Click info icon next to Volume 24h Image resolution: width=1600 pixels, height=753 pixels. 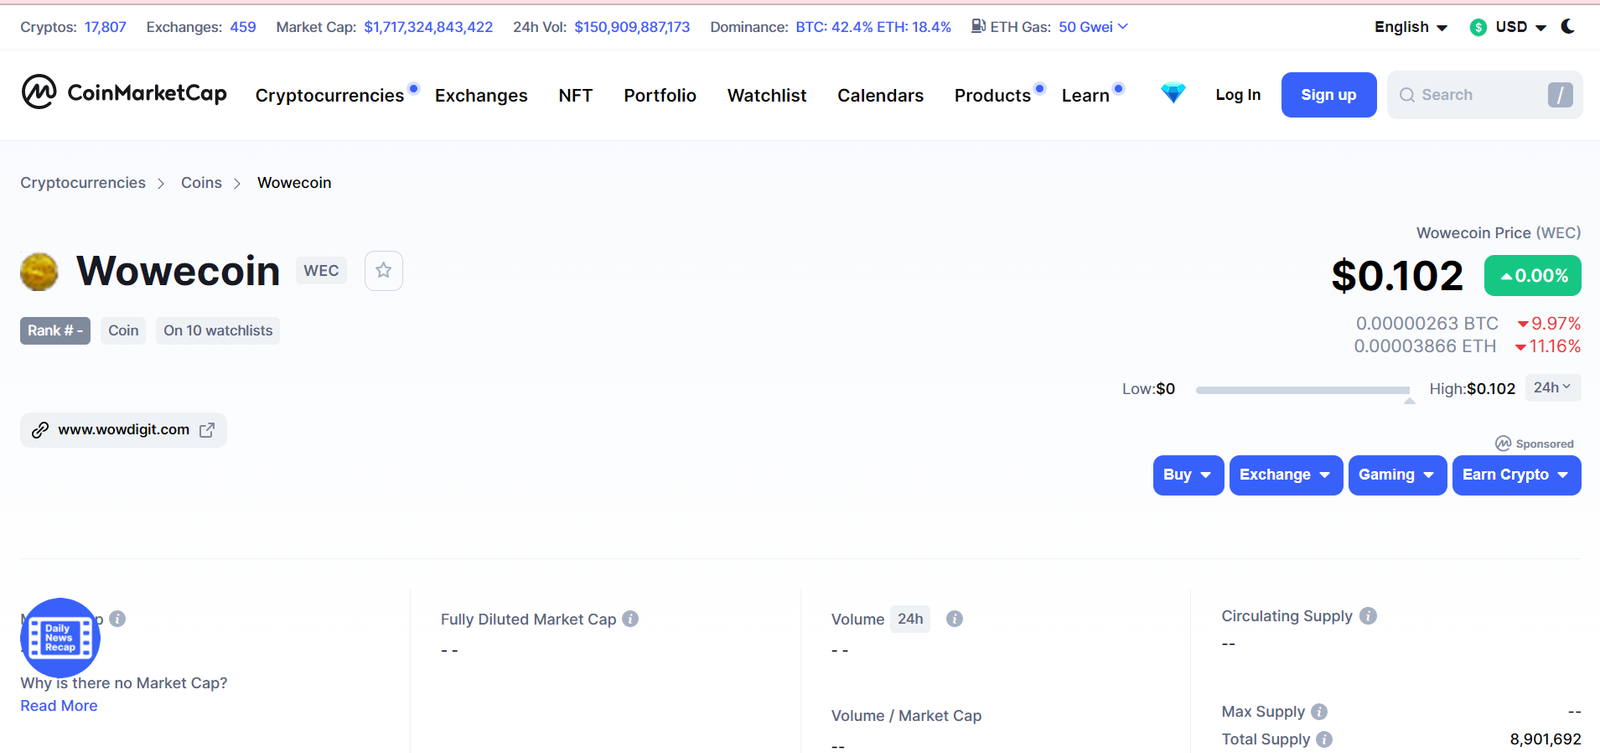954,619
